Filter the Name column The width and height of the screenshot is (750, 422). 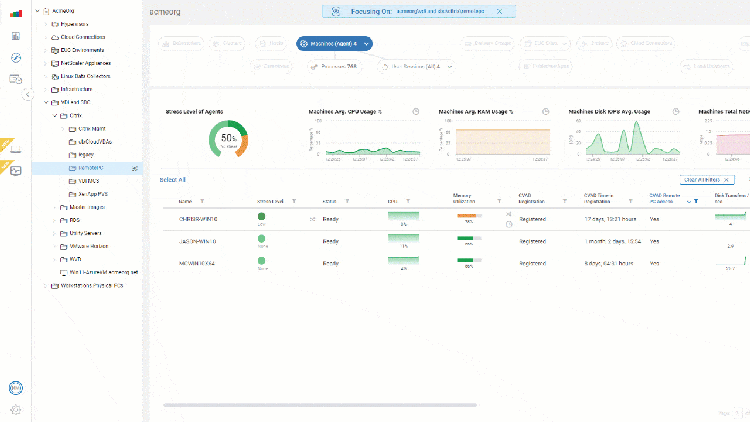pyautogui.click(x=202, y=201)
